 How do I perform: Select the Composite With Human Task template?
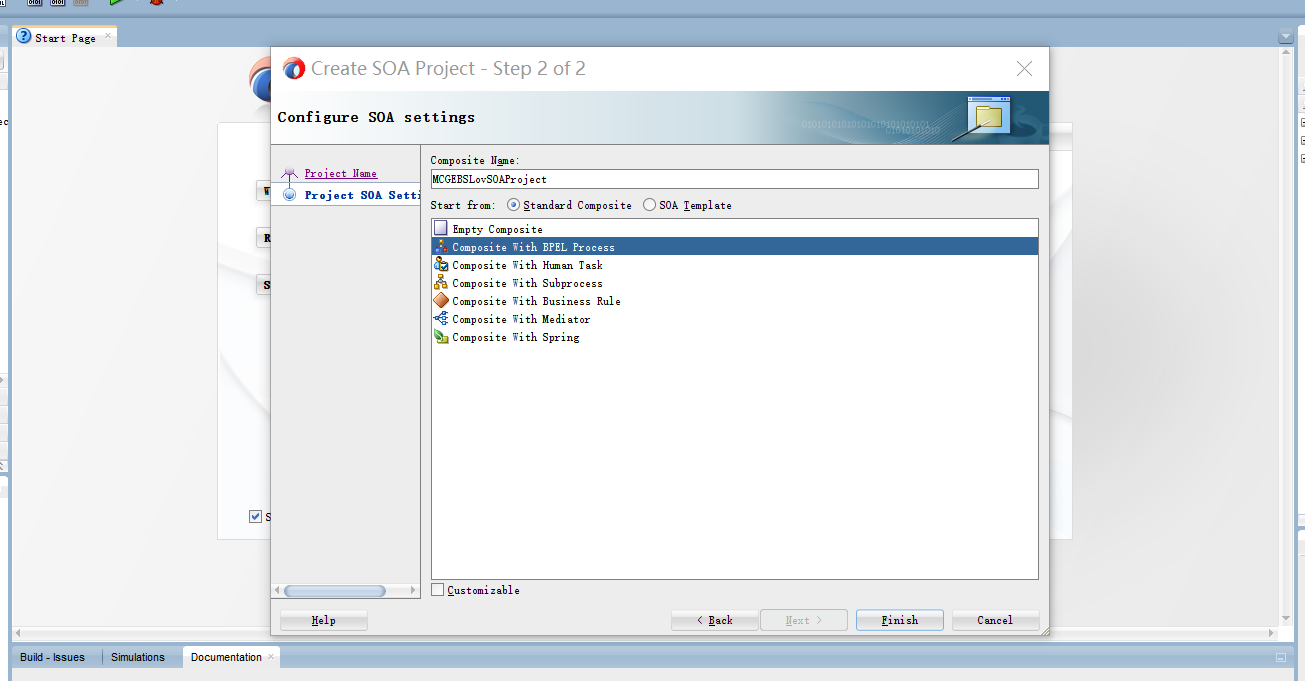coord(527,265)
